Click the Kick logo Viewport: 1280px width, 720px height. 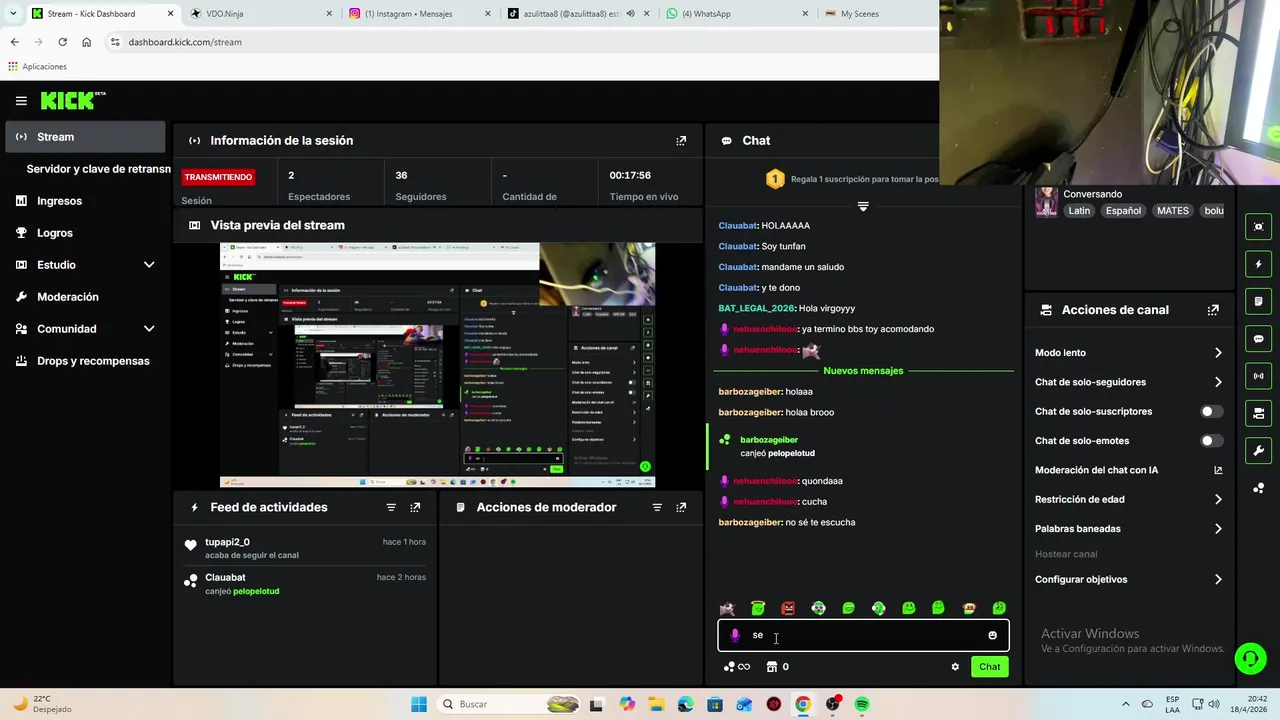click(x=73, y=100)
